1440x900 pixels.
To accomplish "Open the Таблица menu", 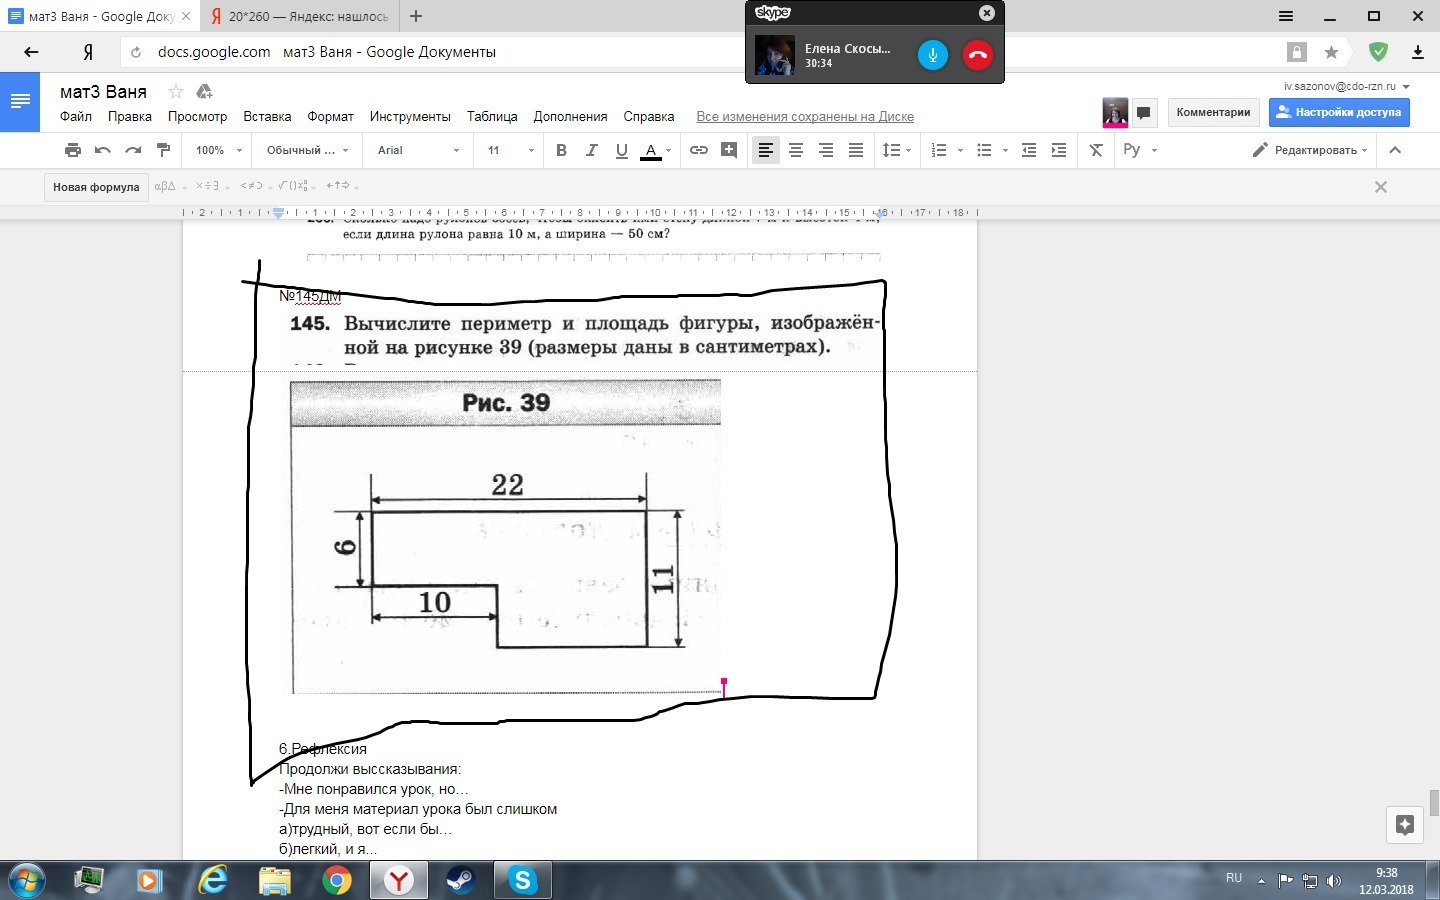I will [492, 117].
